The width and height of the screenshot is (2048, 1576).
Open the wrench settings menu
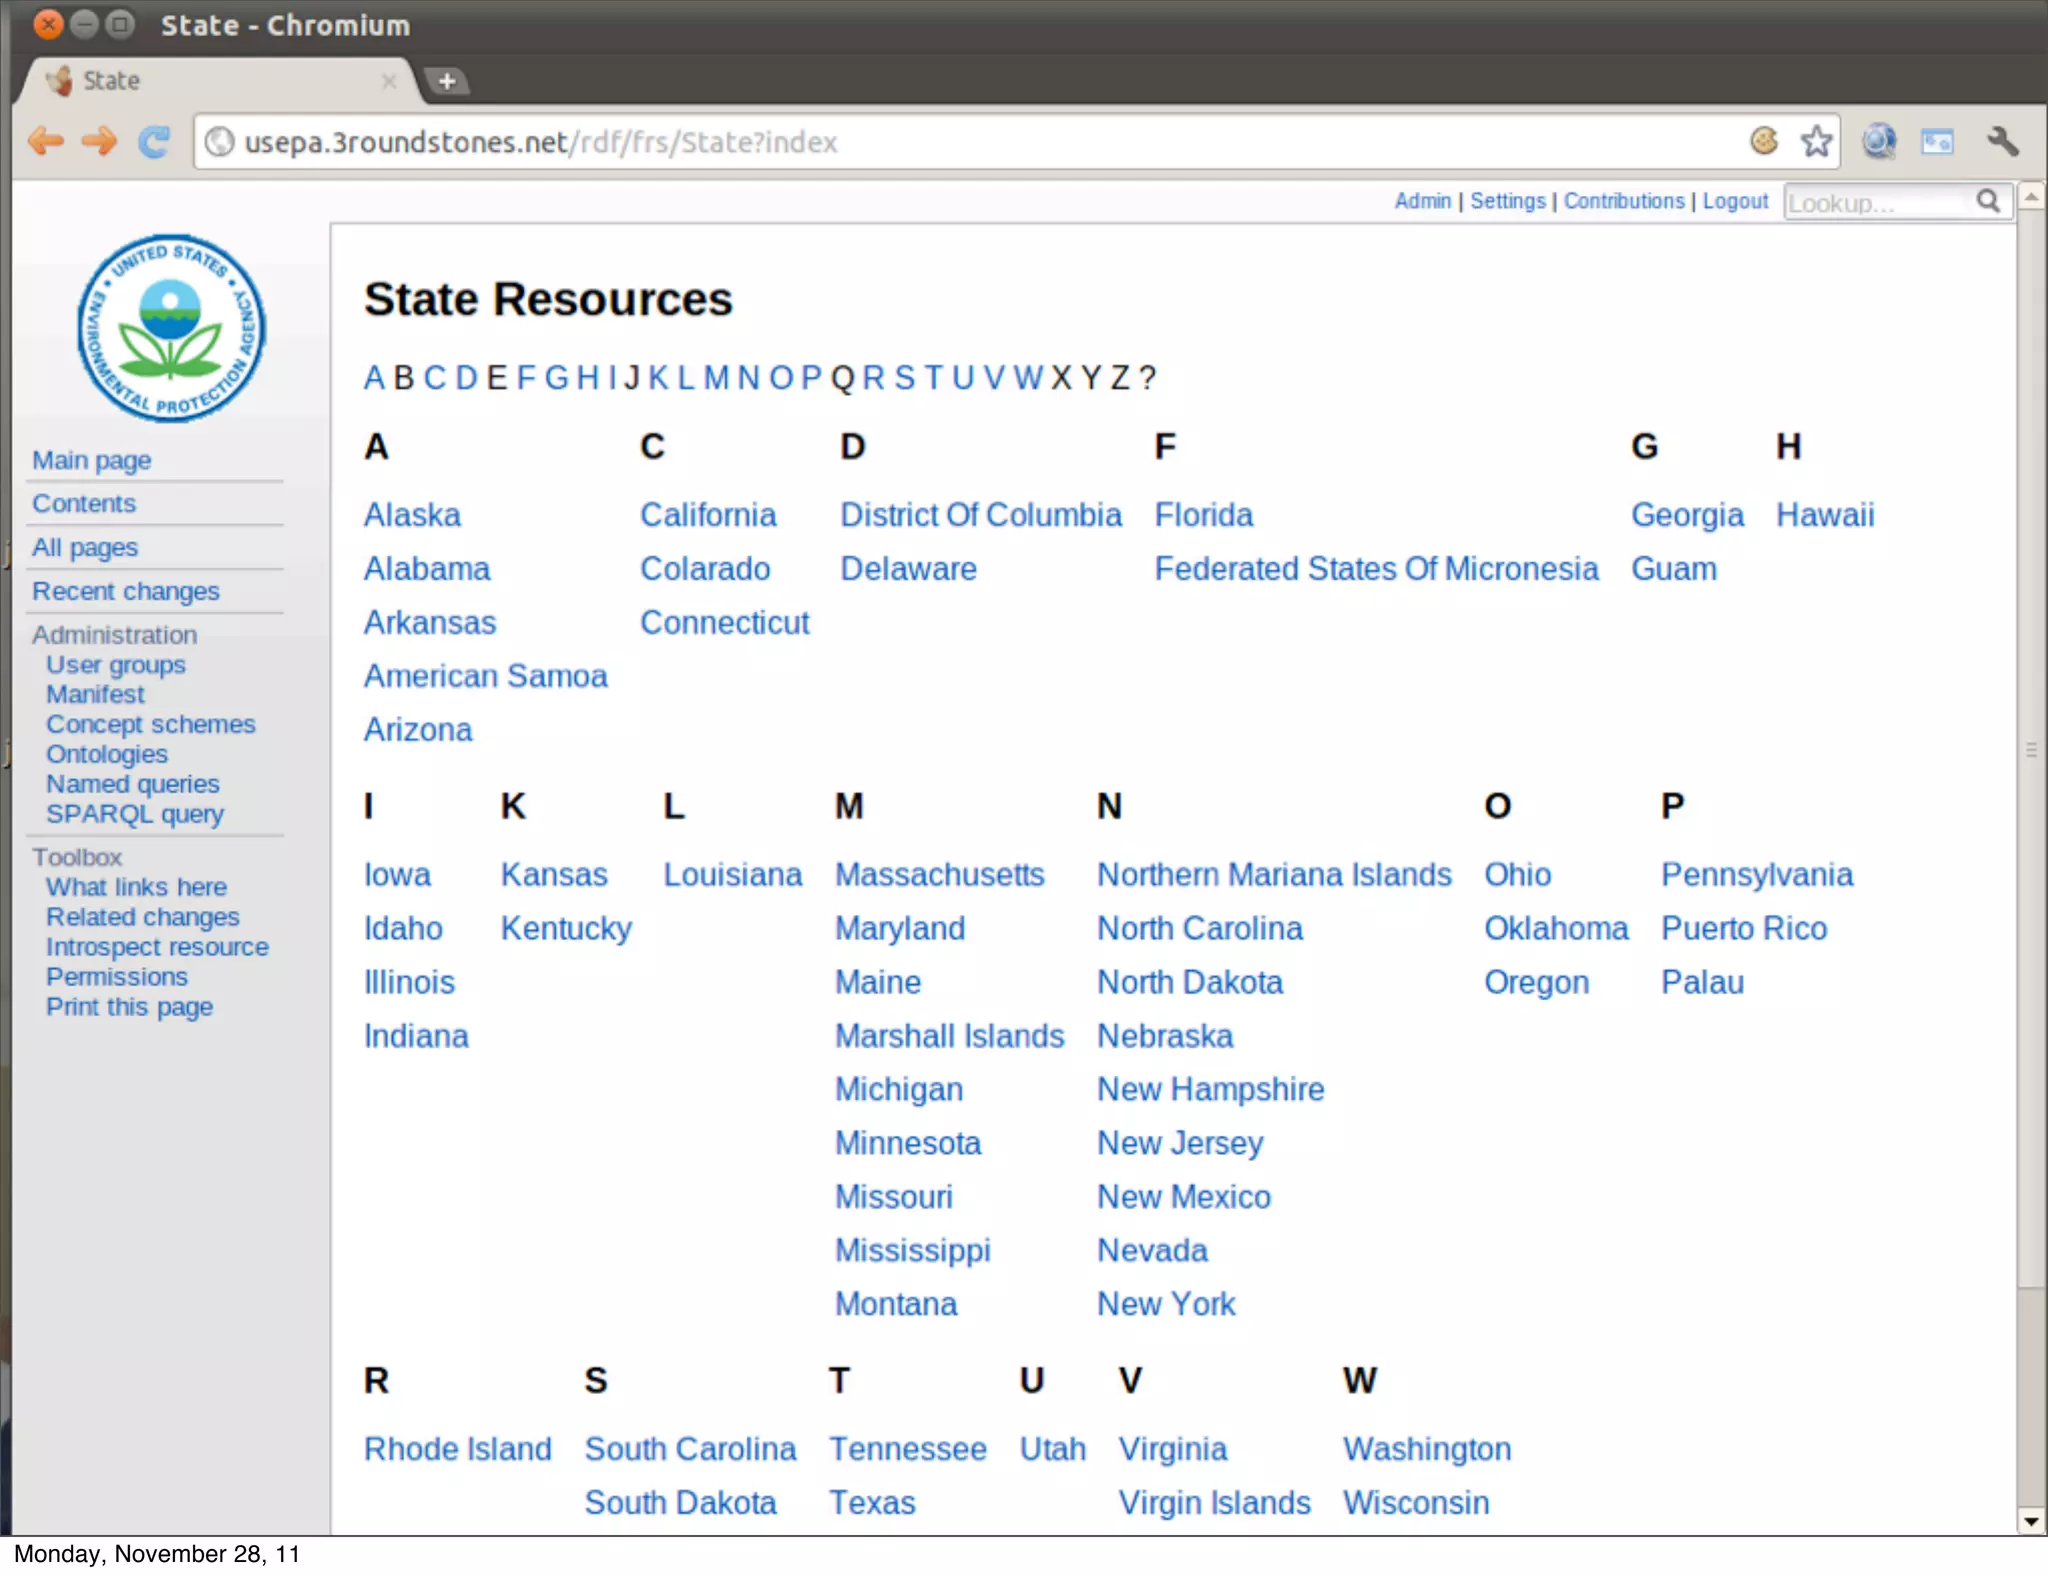2003,142
